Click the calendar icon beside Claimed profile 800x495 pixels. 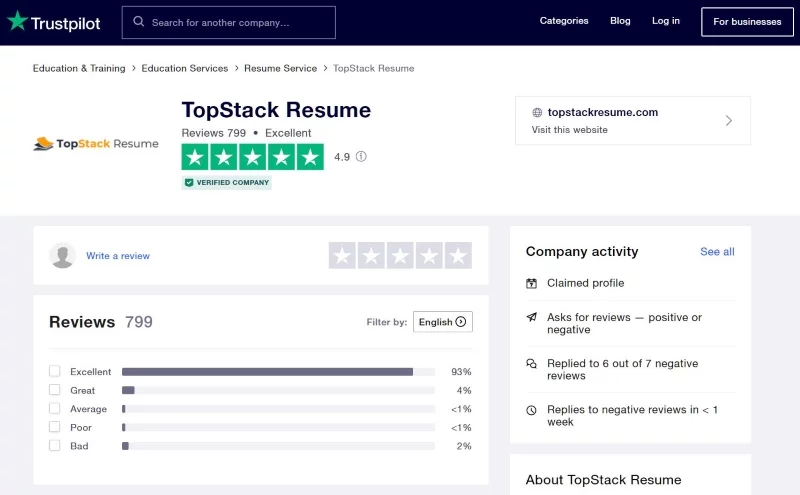pos(531,283)
